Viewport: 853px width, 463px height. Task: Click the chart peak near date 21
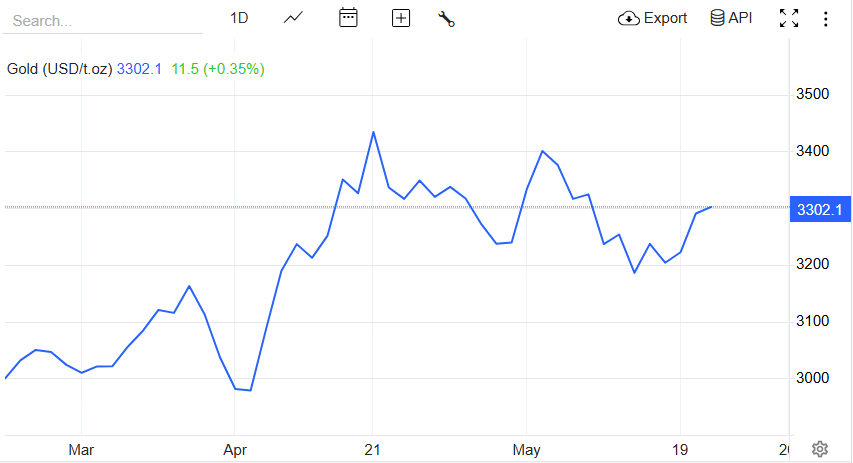click(373, 132)
